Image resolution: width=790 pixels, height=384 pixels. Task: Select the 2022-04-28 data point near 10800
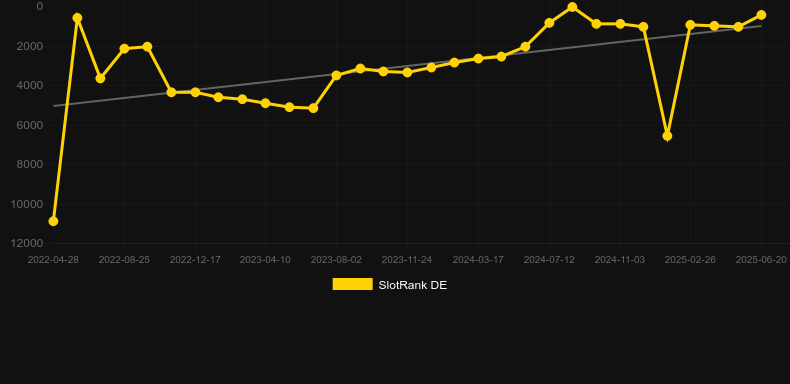point(53,221)
